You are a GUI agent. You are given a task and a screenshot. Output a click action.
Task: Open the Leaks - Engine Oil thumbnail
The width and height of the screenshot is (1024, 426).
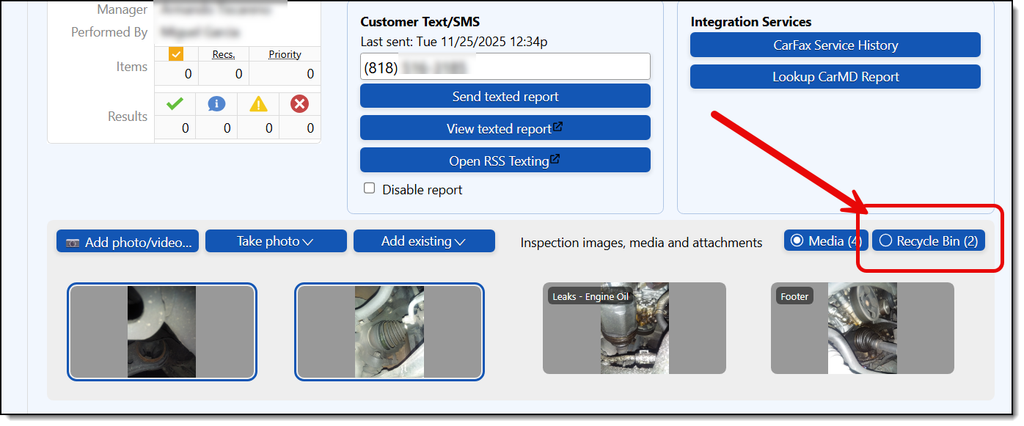pyautogui.click(x=634, y=328)
